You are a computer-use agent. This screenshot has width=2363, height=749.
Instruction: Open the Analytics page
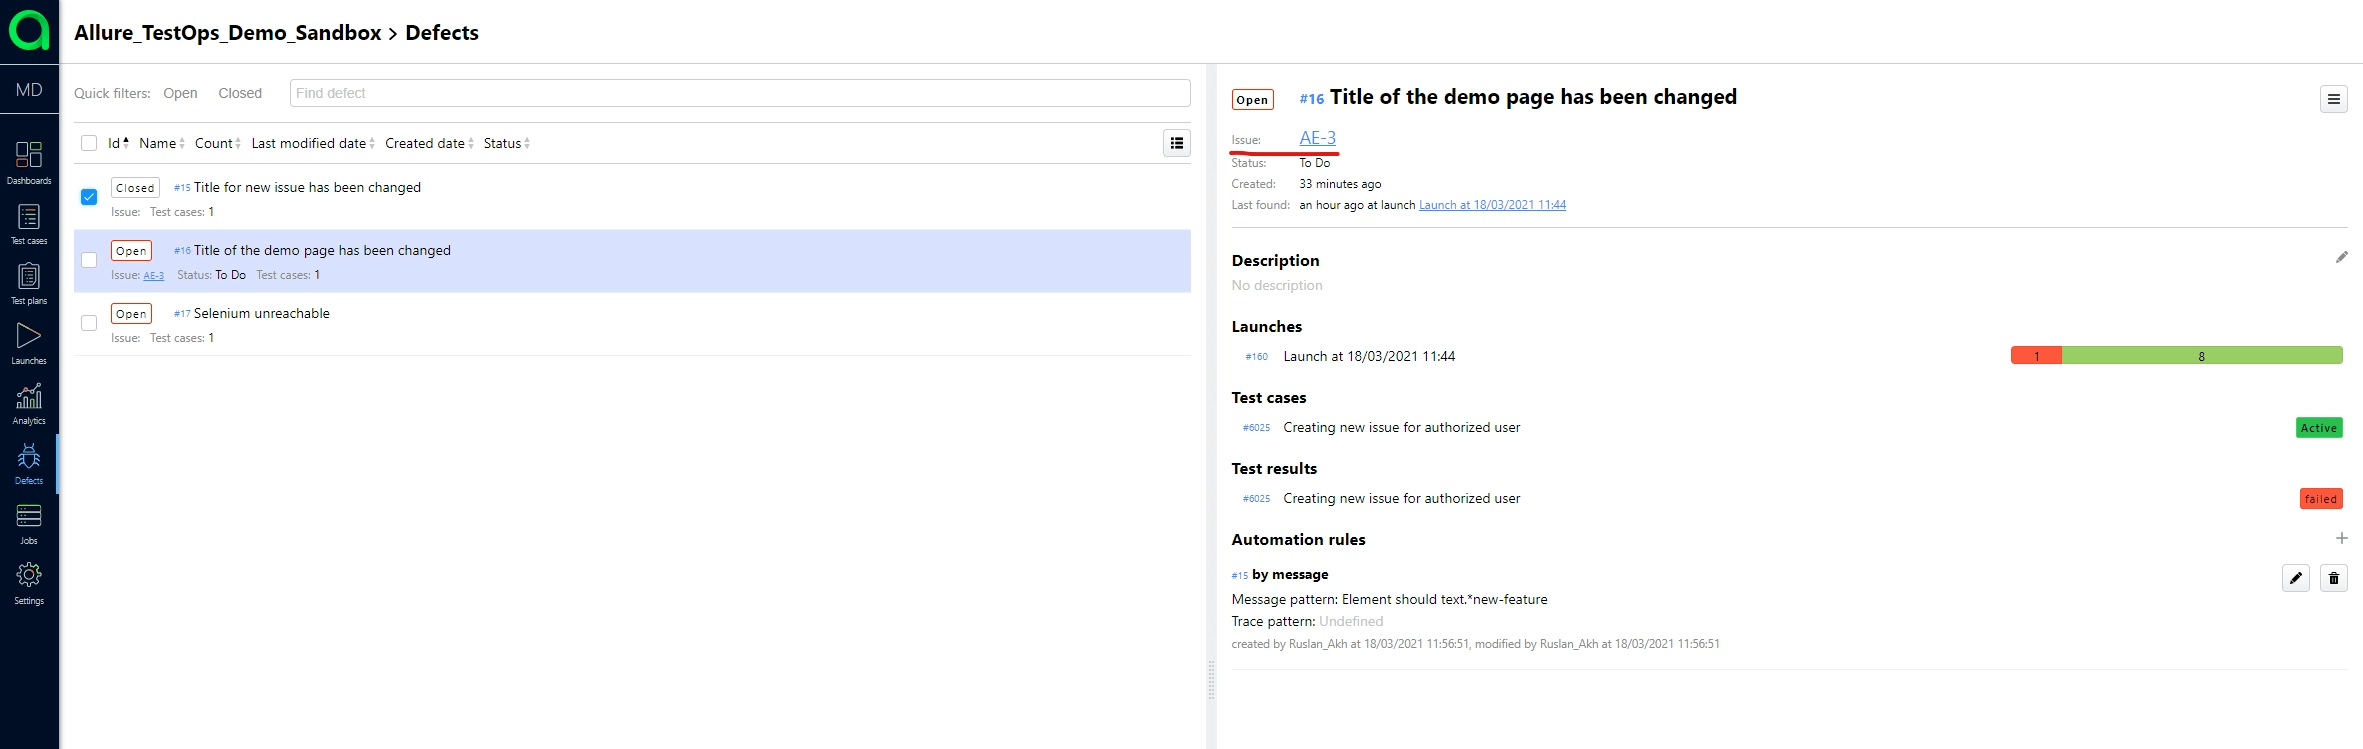click(29, 403)
